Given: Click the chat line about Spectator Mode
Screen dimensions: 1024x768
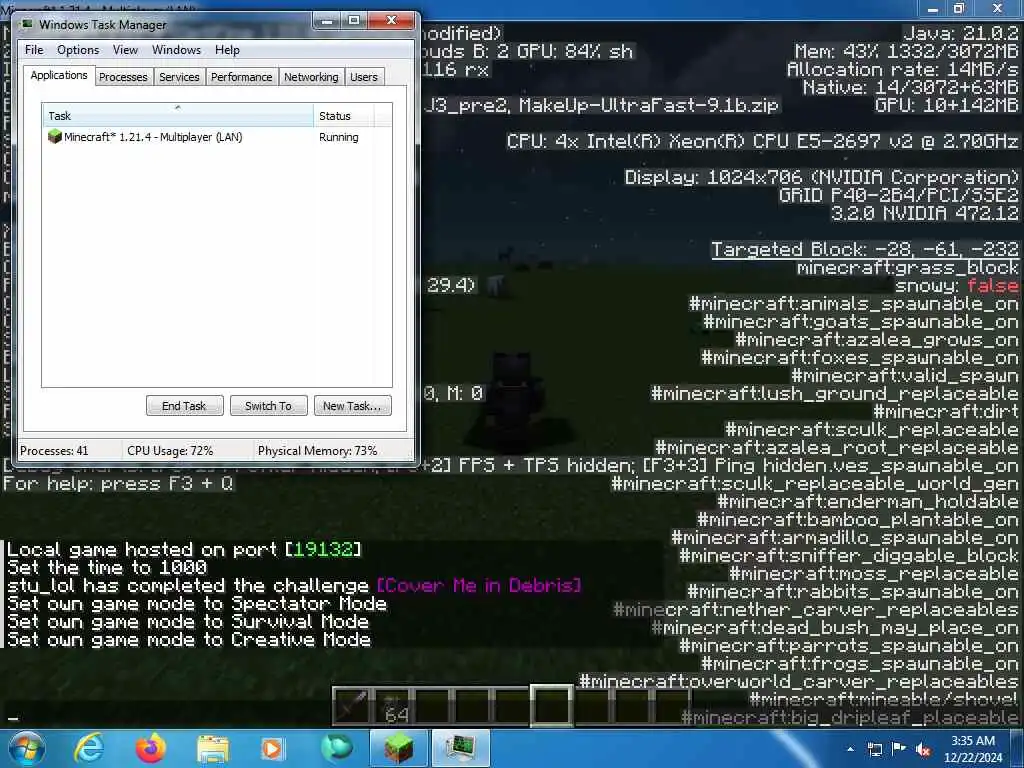Looking at the screenshot, I should click(x=197, y=603).
